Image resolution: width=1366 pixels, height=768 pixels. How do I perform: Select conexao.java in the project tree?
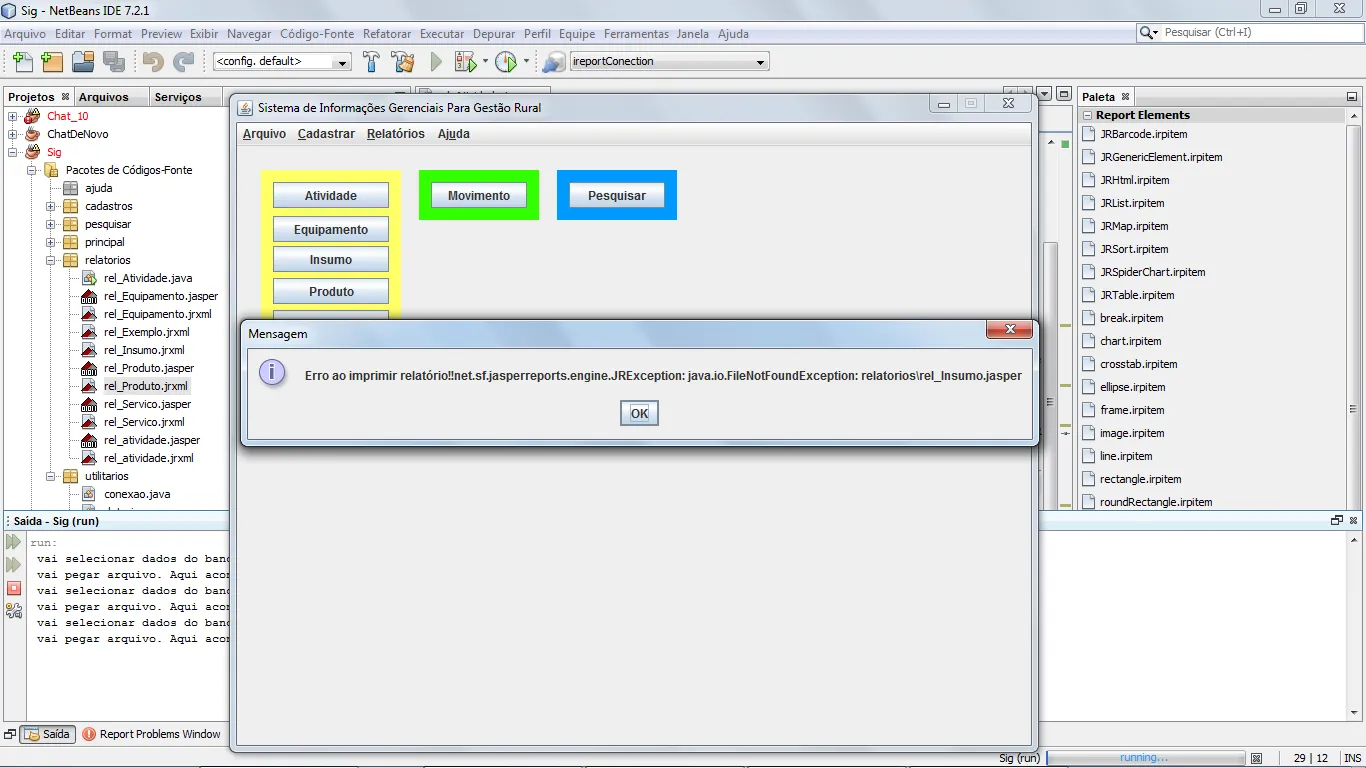(137, 494)
